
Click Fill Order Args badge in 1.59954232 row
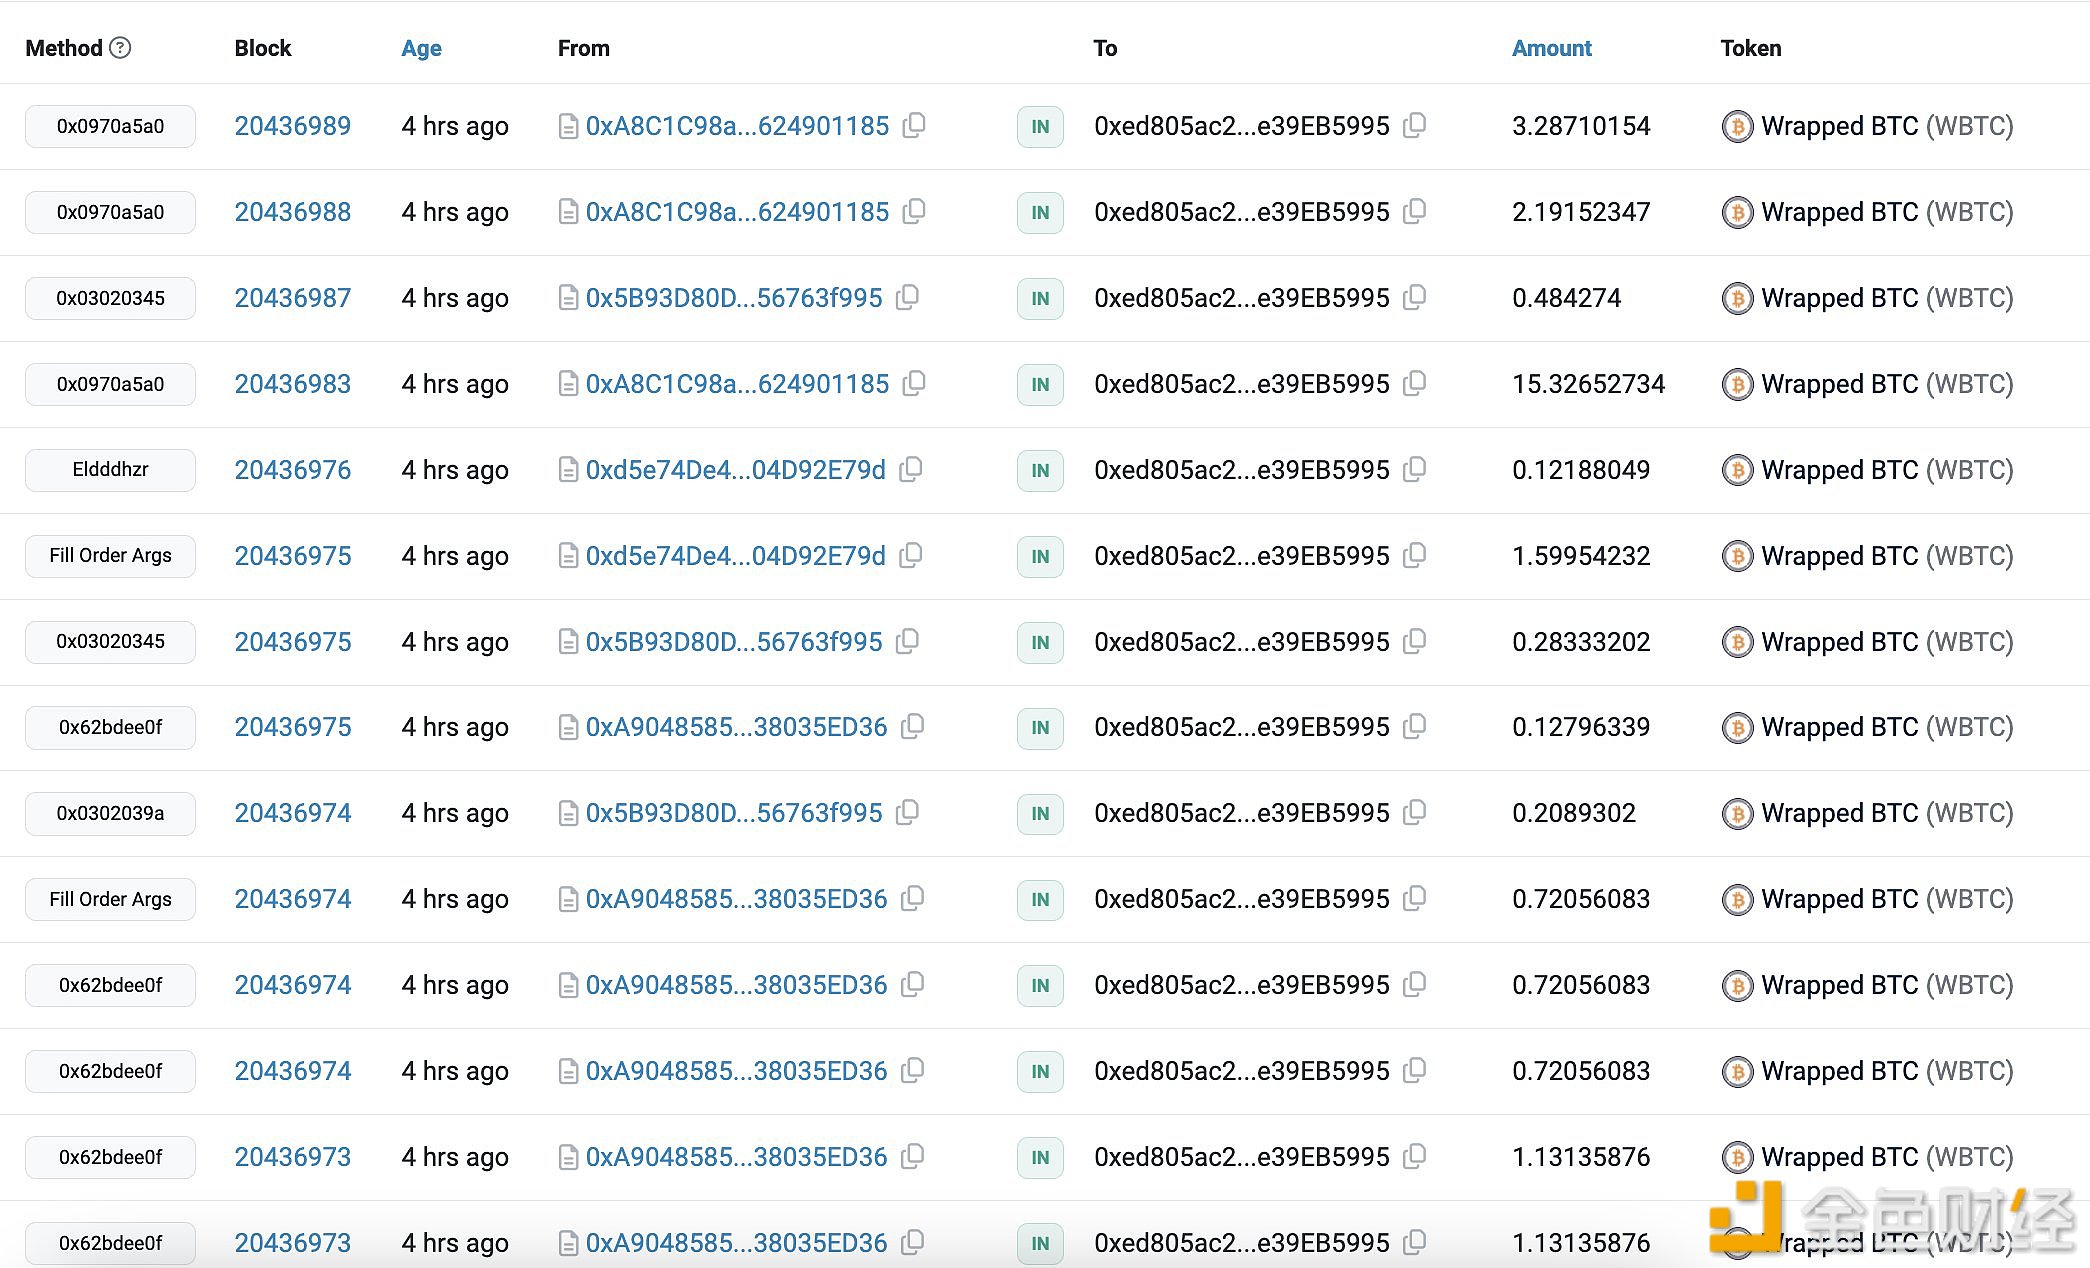(x=110, y=556)
